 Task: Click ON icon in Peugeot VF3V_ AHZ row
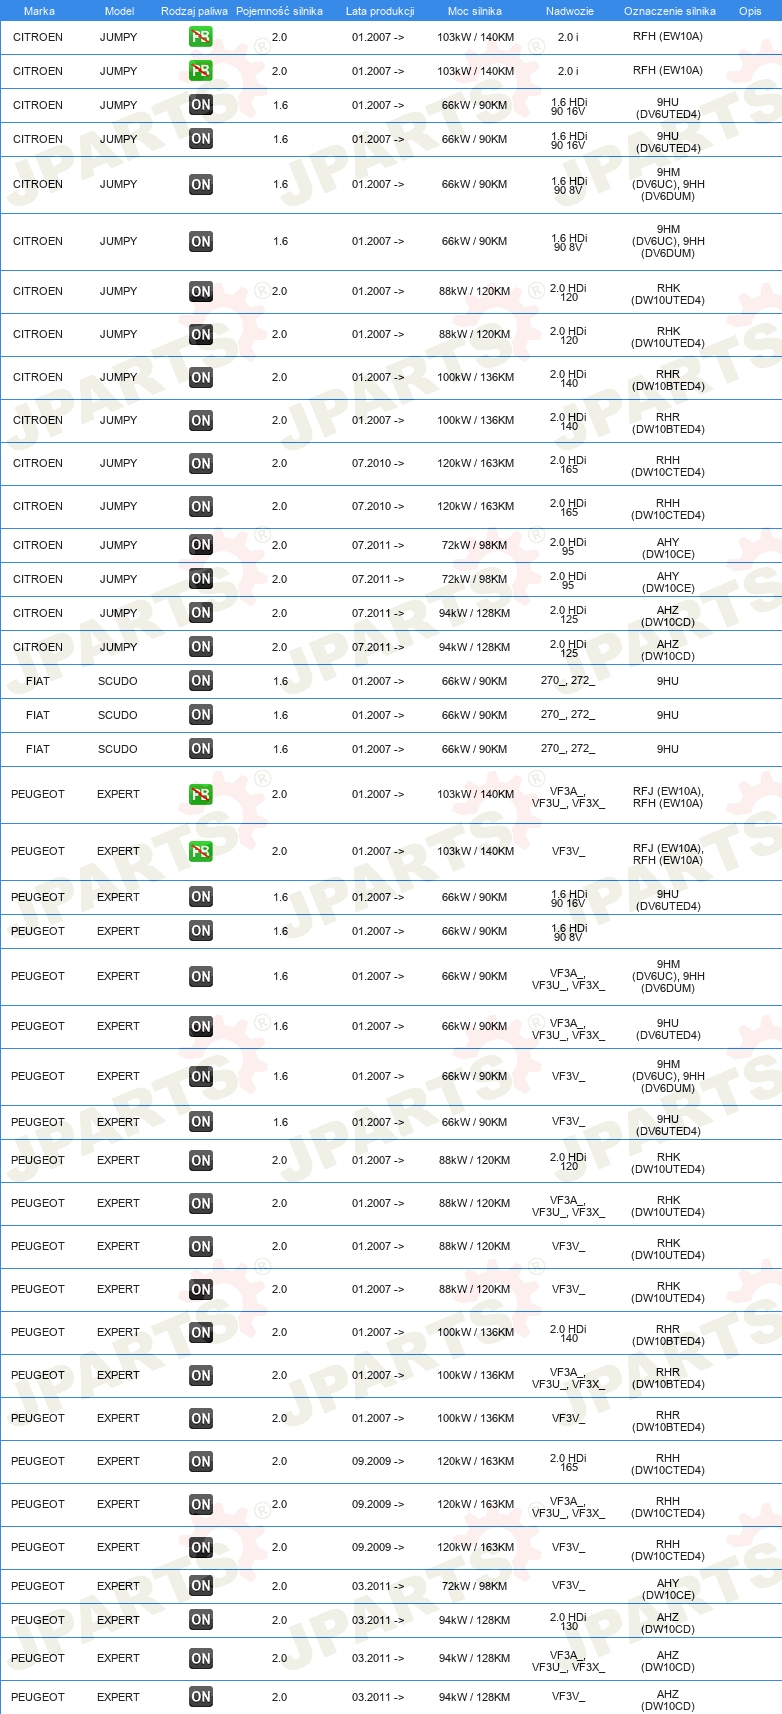pyautogui.click(x=201, y=1697)
